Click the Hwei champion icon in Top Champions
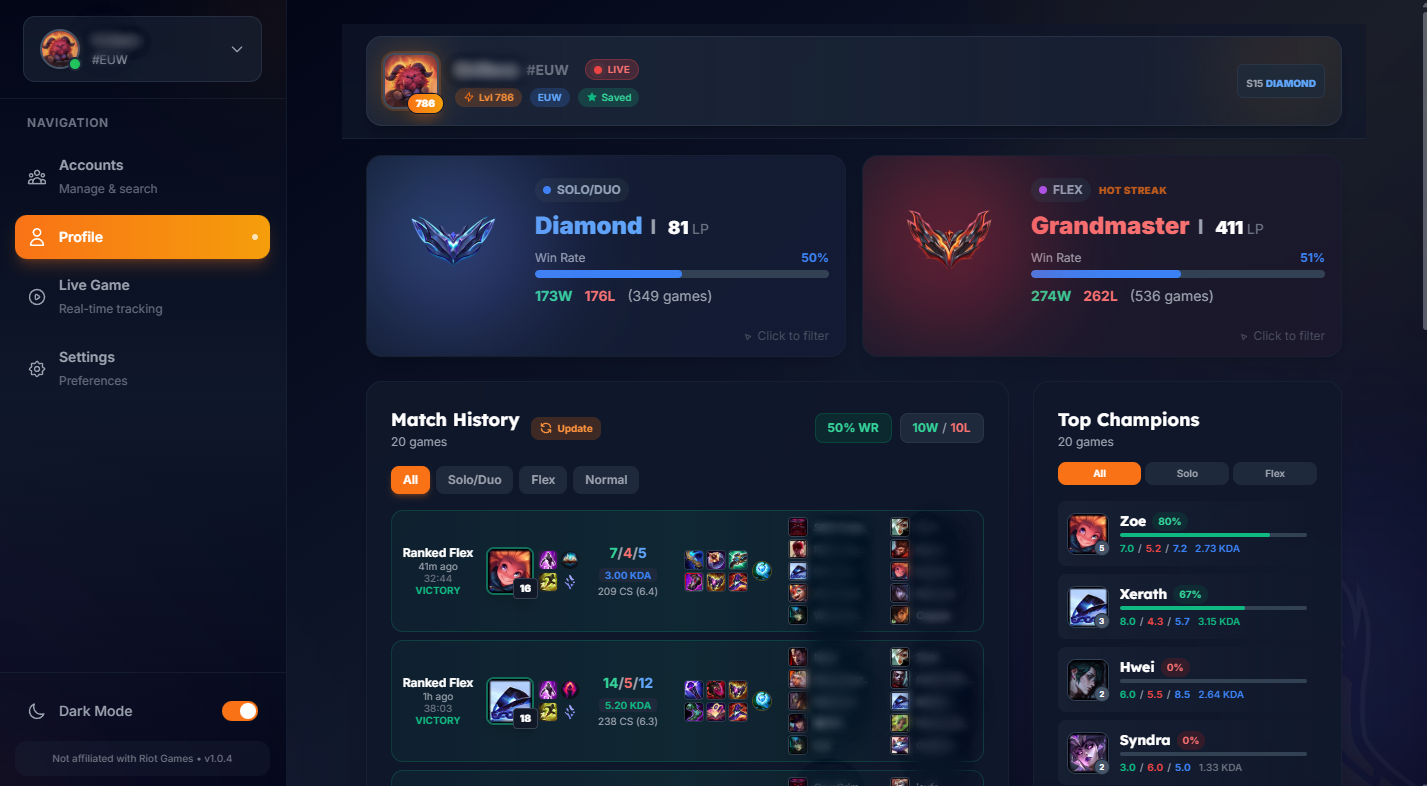The height and width of the screenshot is (786, 1427). point(1088,680)
